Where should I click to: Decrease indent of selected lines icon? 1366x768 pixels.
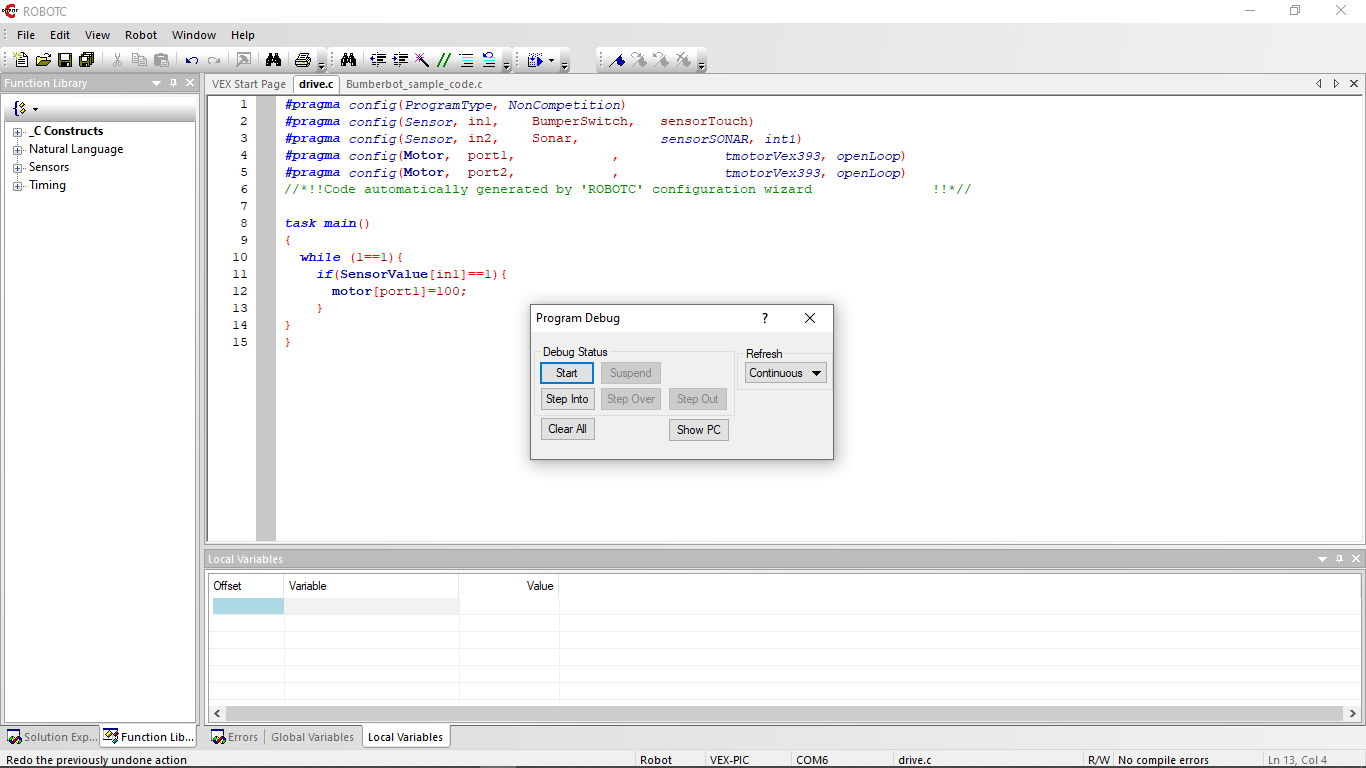378,60
